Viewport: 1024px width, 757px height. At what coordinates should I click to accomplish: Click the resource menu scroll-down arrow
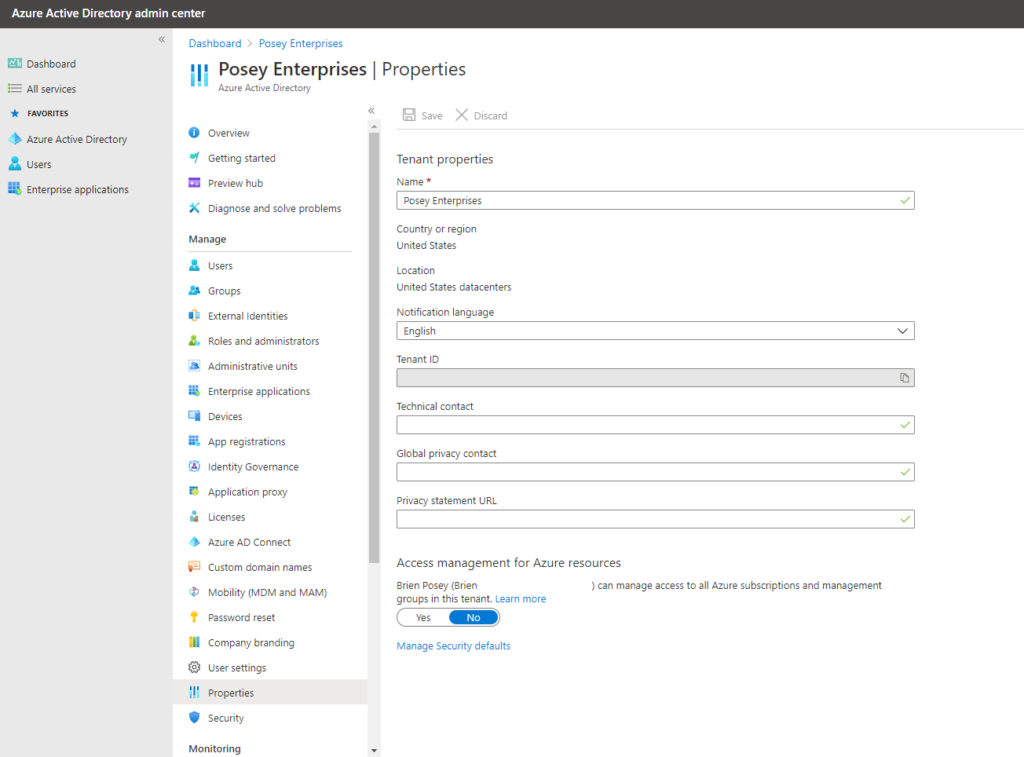click(x=374, y=750)
